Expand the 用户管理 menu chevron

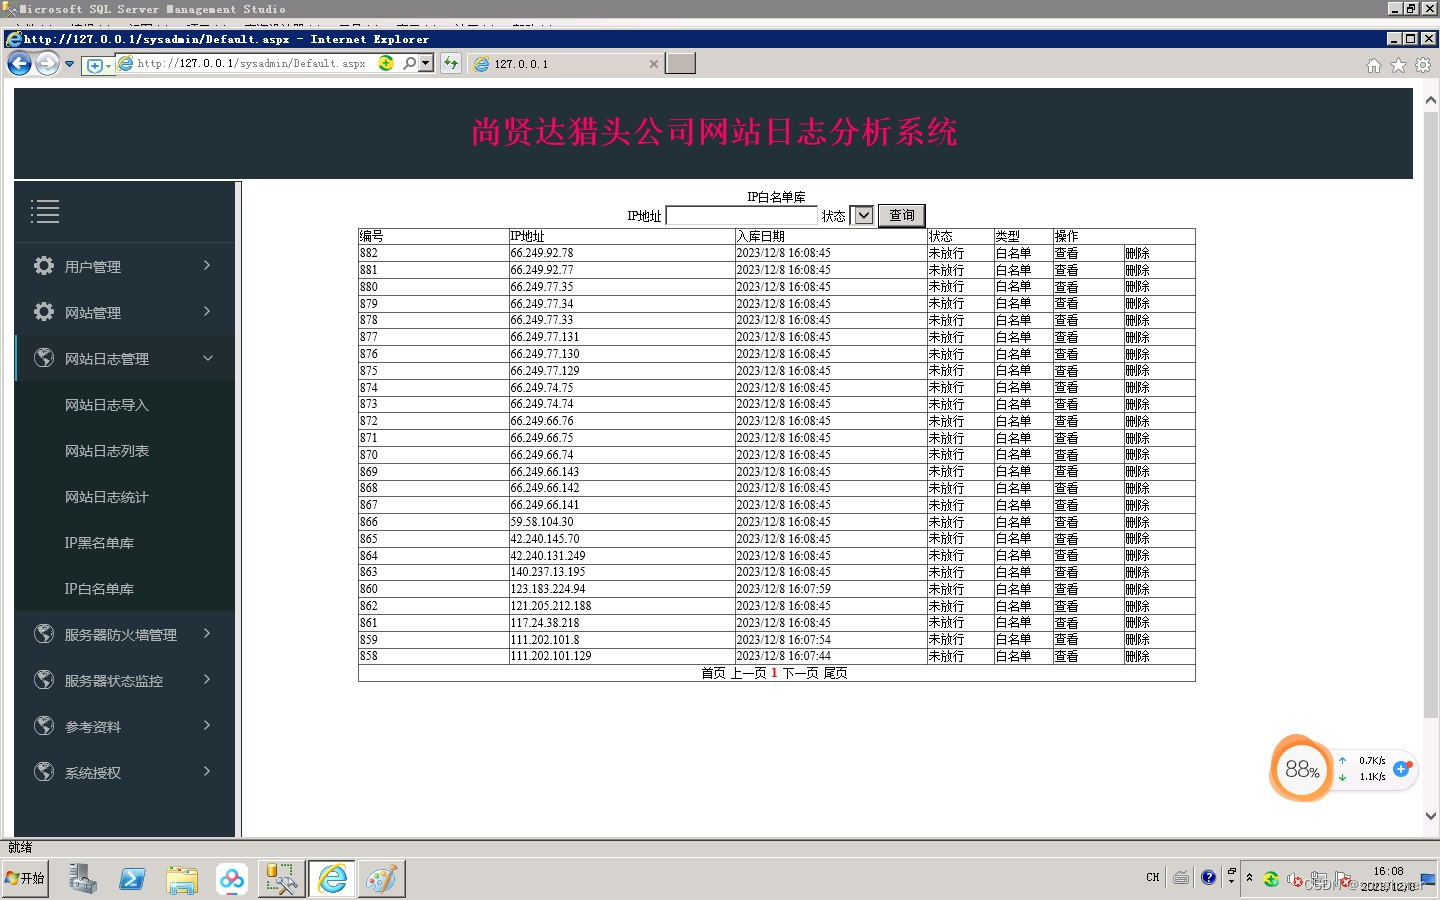click(x=207, y=265)
